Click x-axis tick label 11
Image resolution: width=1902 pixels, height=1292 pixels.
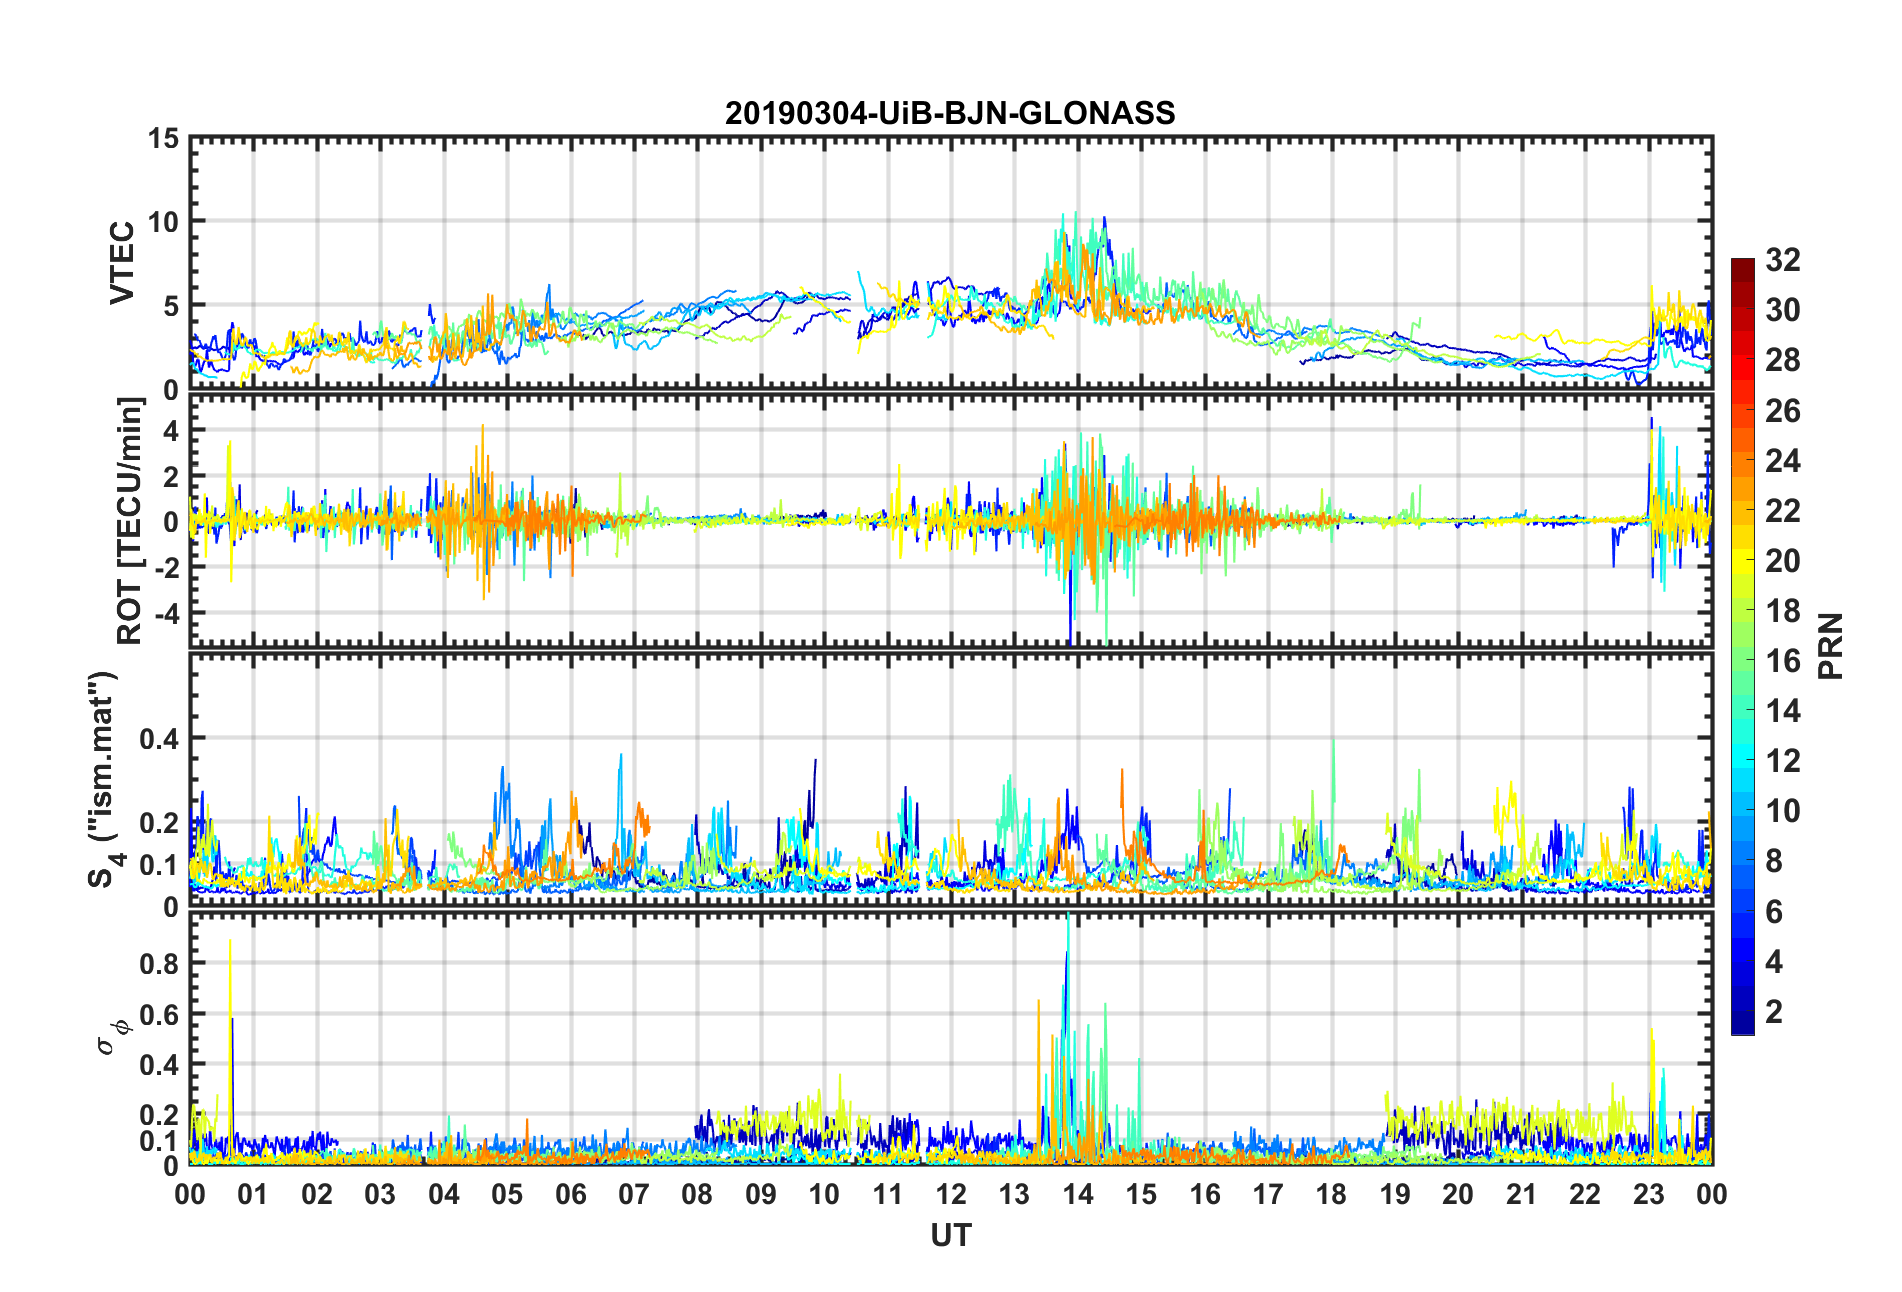(887, 1195)
